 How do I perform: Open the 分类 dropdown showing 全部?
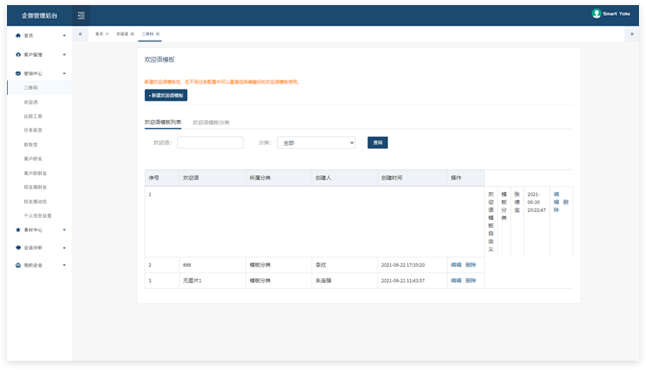coord(316,143)
